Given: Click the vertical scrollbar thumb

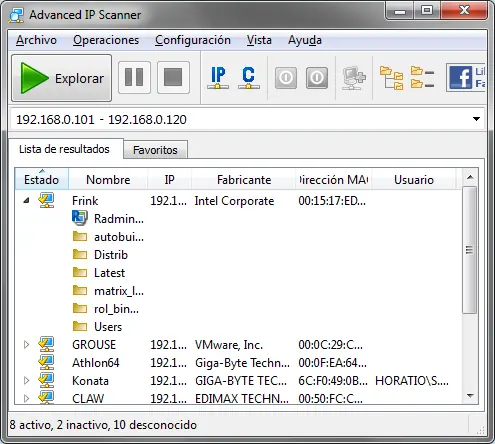Looking at the screenshot, I should pos(470,250).
